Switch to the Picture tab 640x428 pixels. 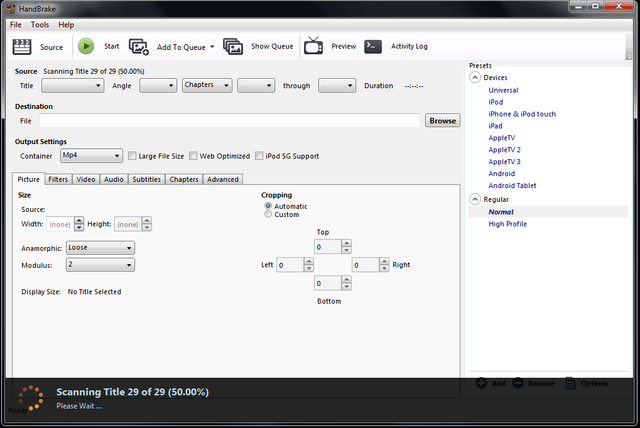click(29, 179)
